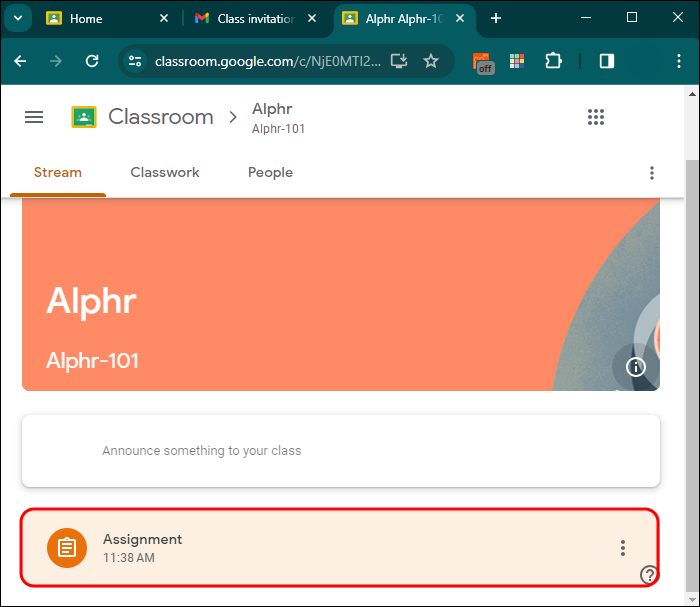Click the Alphr banner title

coord(91,301)
